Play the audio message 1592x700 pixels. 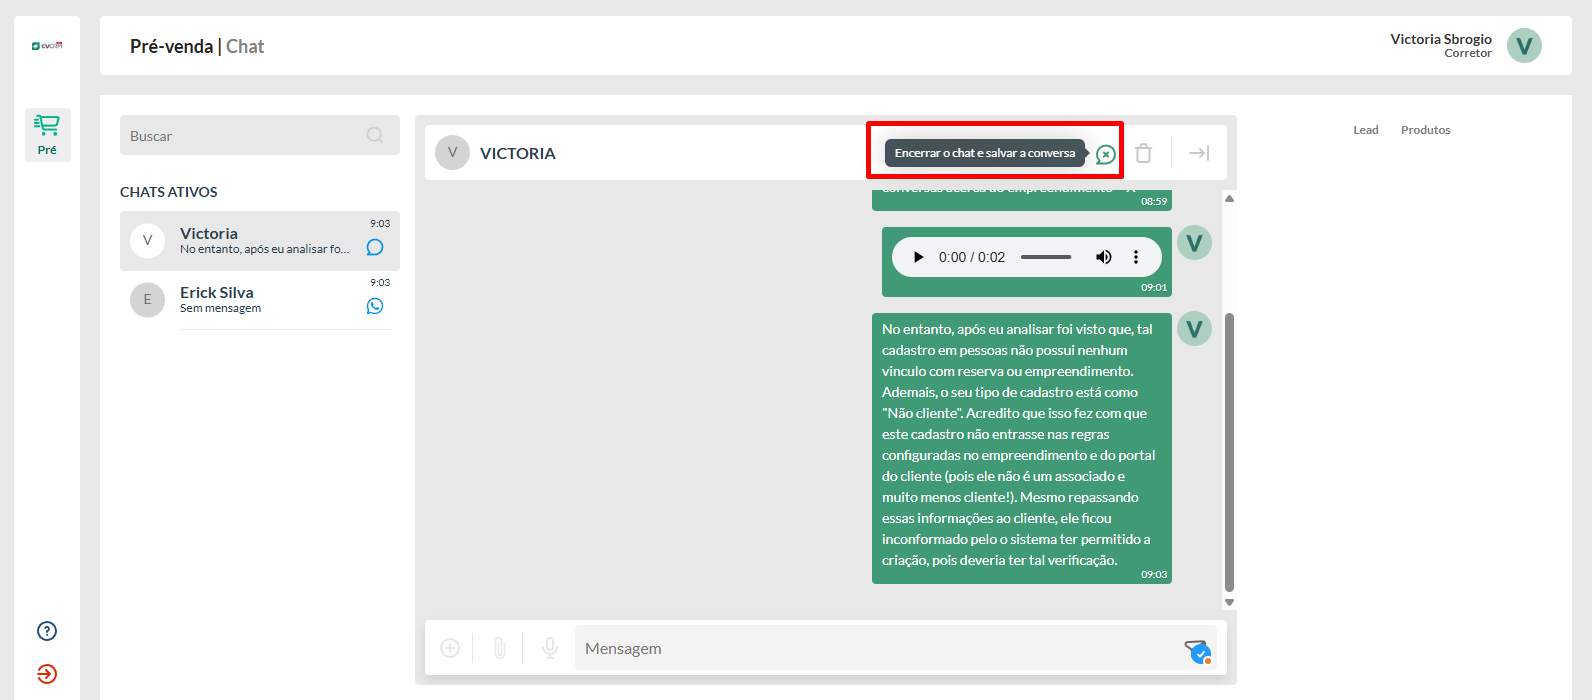point(918,257)
